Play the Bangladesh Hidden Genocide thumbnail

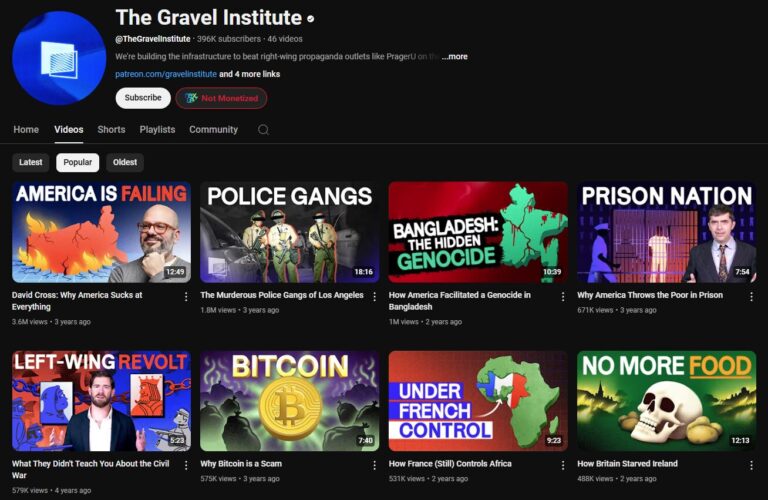478,232
